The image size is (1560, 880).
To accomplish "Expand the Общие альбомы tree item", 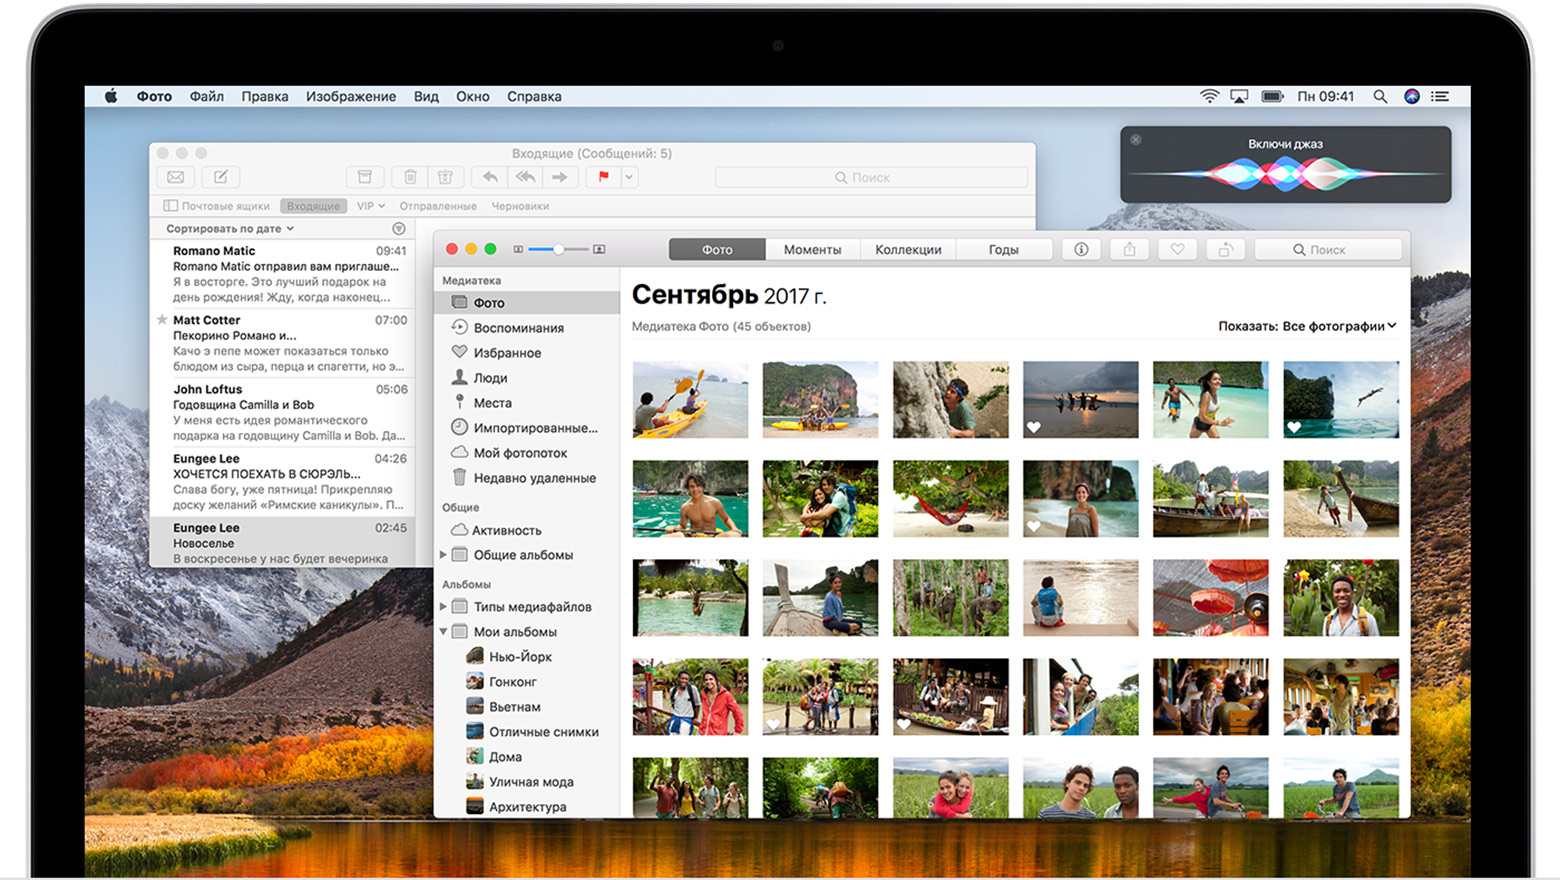I will click(x=443, y=555).
